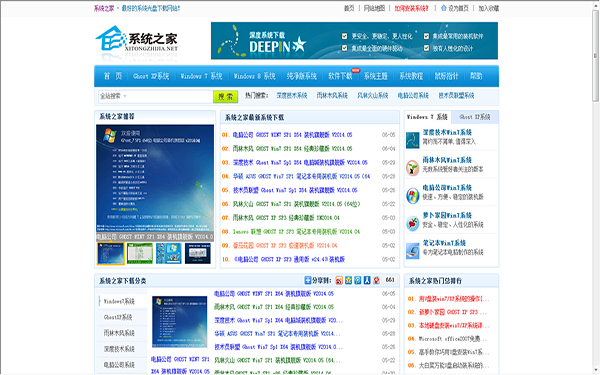Click the 电脑公司Win7系统 Windows orb icon
The image size is (600, 375).
412,196
